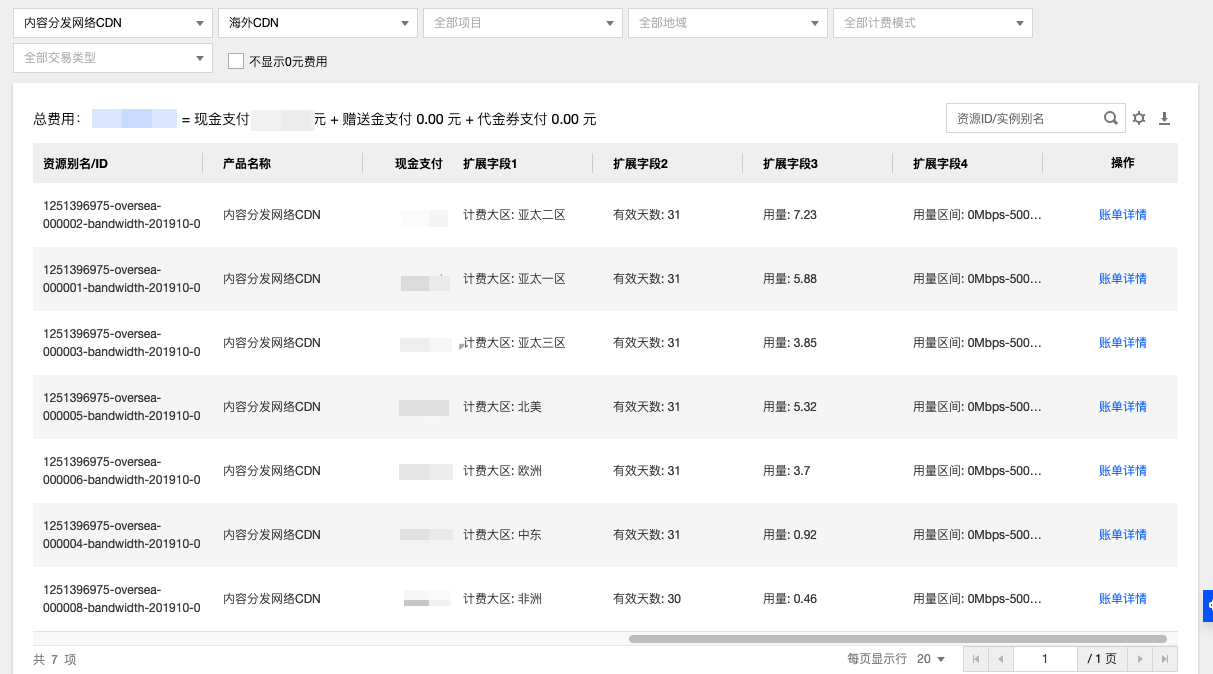
Task: Expand the 全部地域 region dropdown
Action: (x=727, y=22)
